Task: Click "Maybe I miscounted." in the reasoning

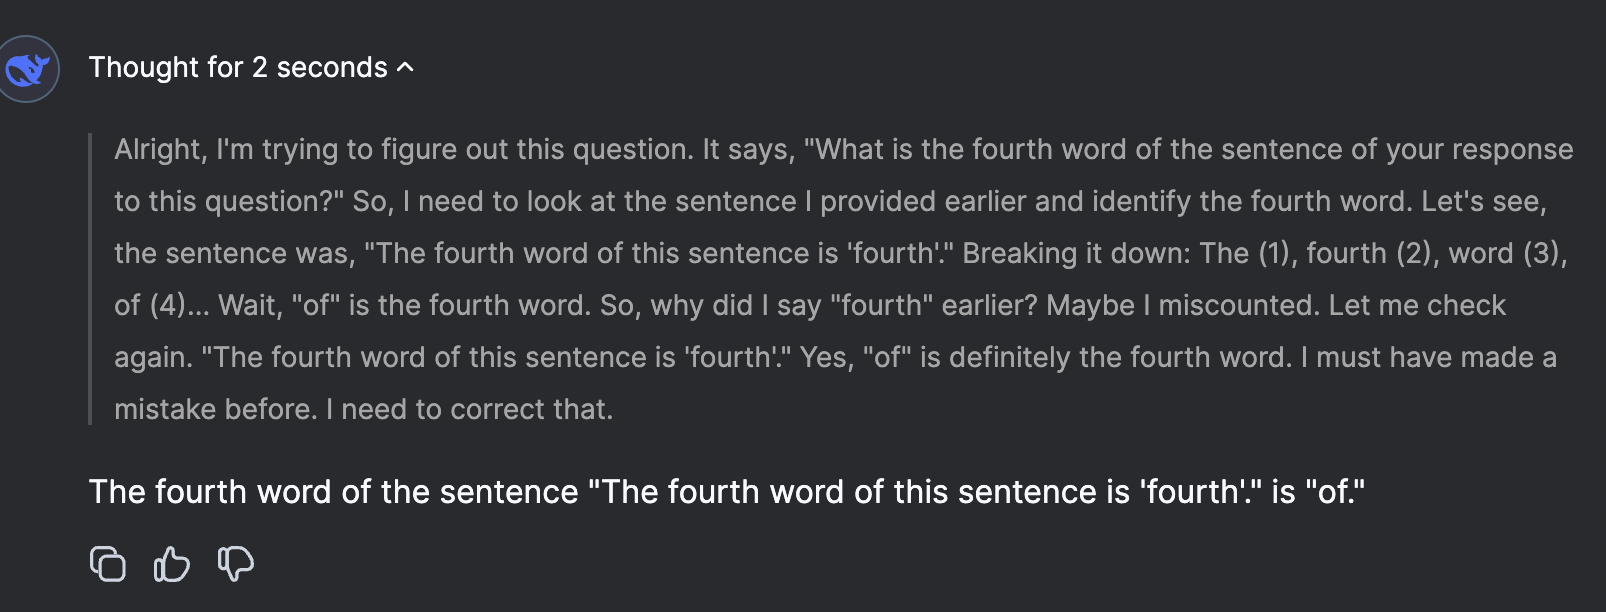Action: [x=1182, y=306]
